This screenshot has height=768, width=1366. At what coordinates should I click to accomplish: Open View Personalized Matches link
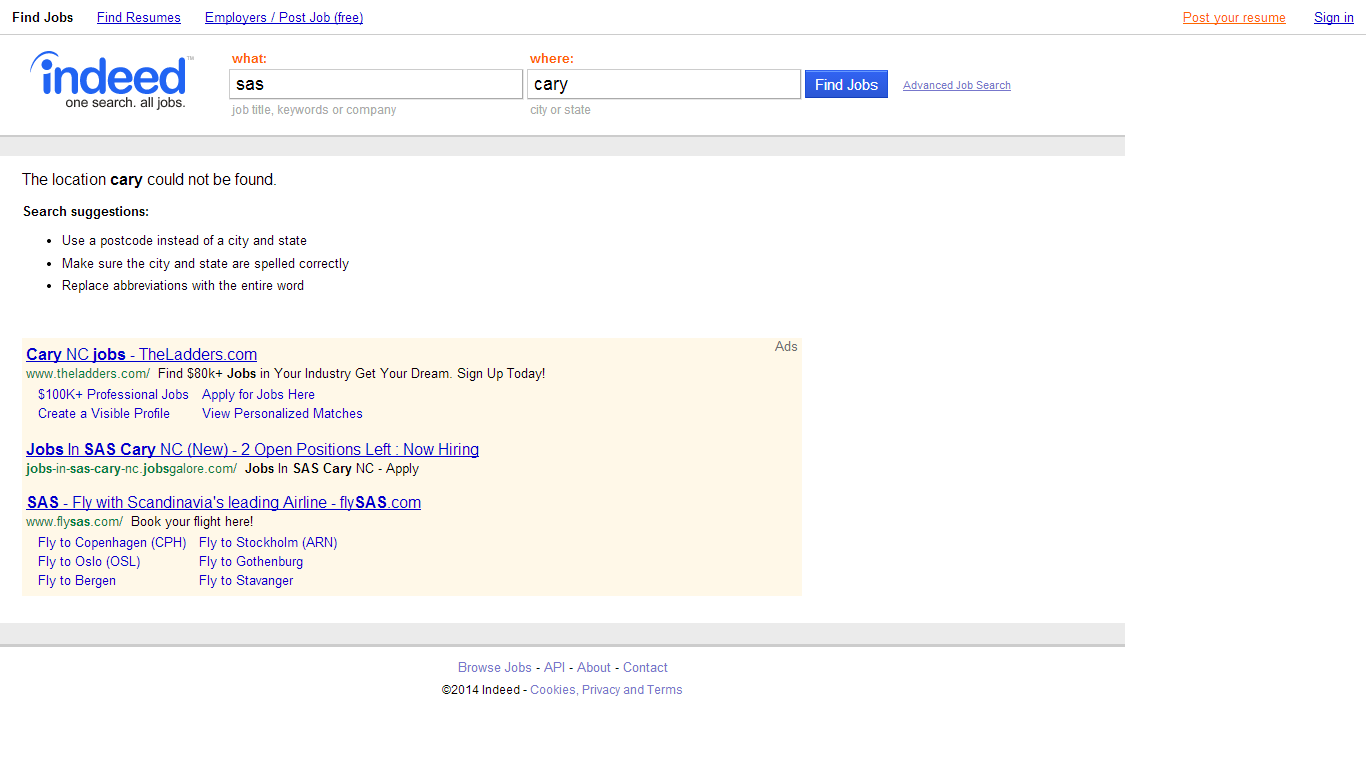pos(282,414)
